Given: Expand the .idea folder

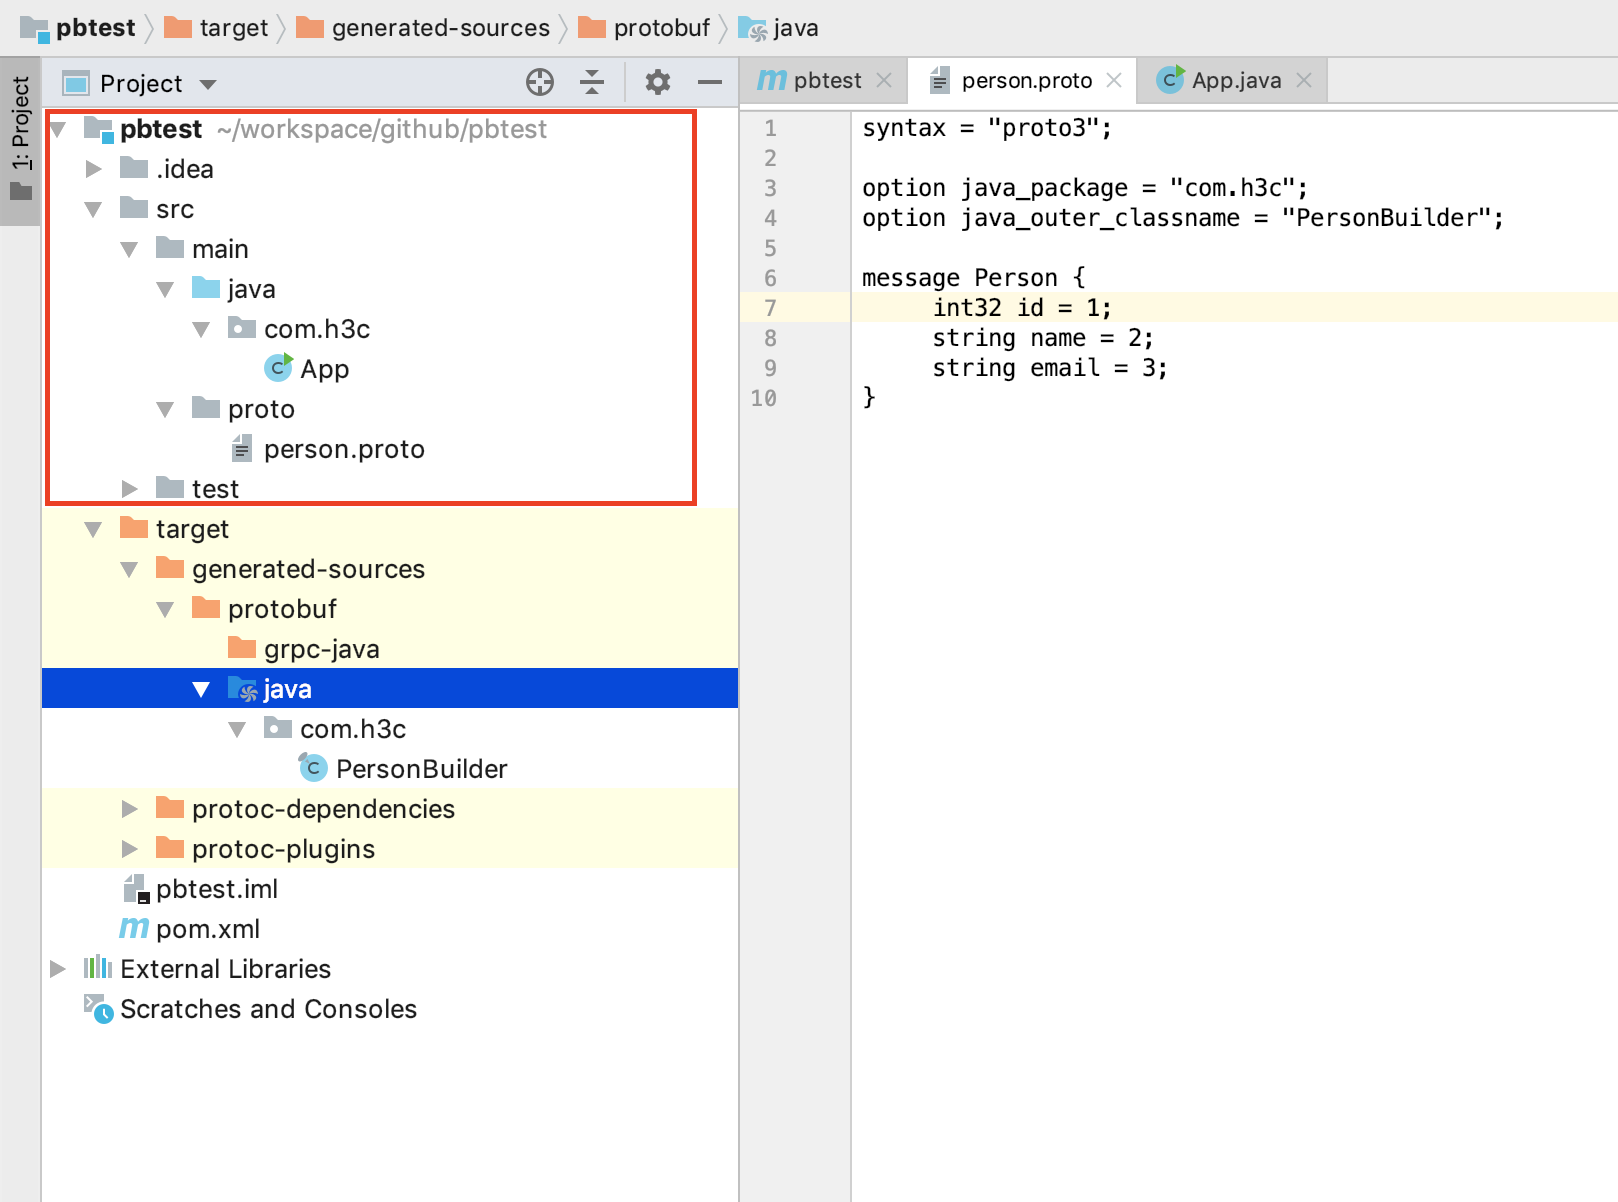Looking at the screenshot, I should coord(94,169).
